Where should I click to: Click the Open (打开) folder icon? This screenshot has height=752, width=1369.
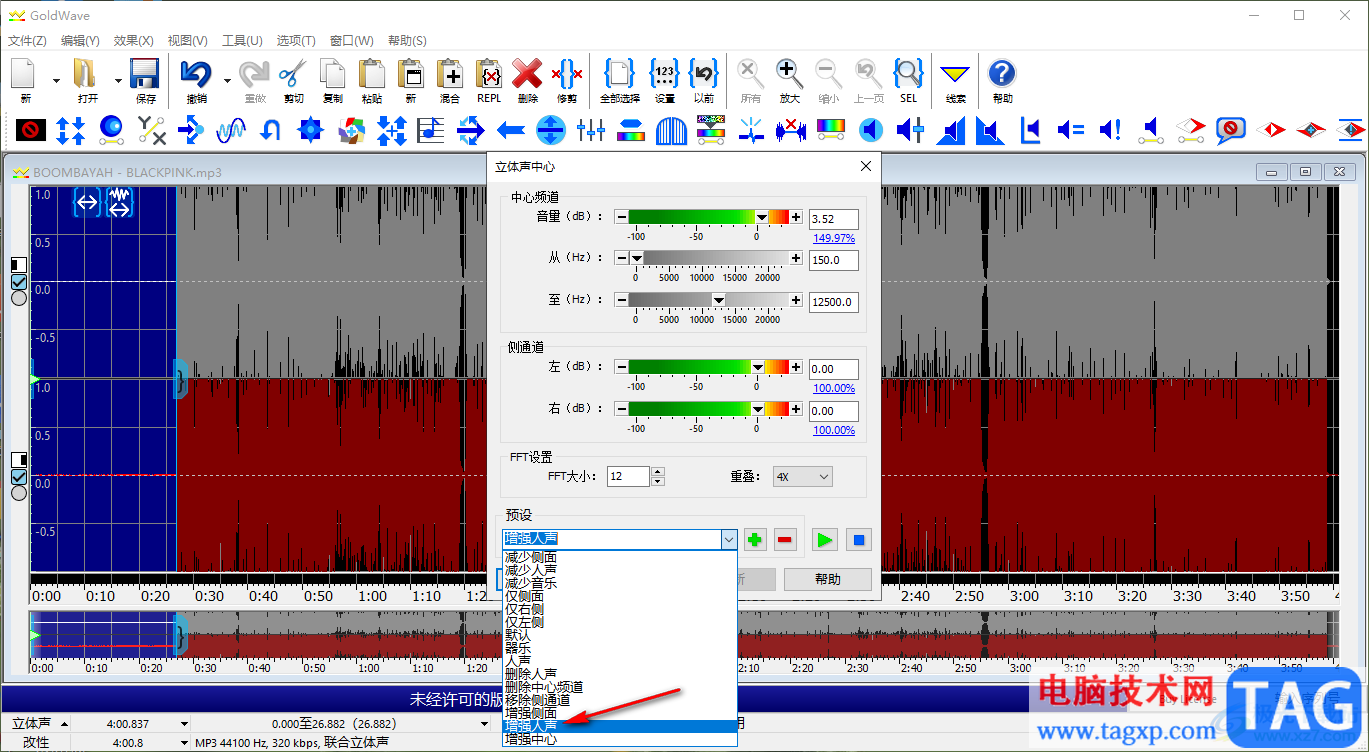pos(85,75)
